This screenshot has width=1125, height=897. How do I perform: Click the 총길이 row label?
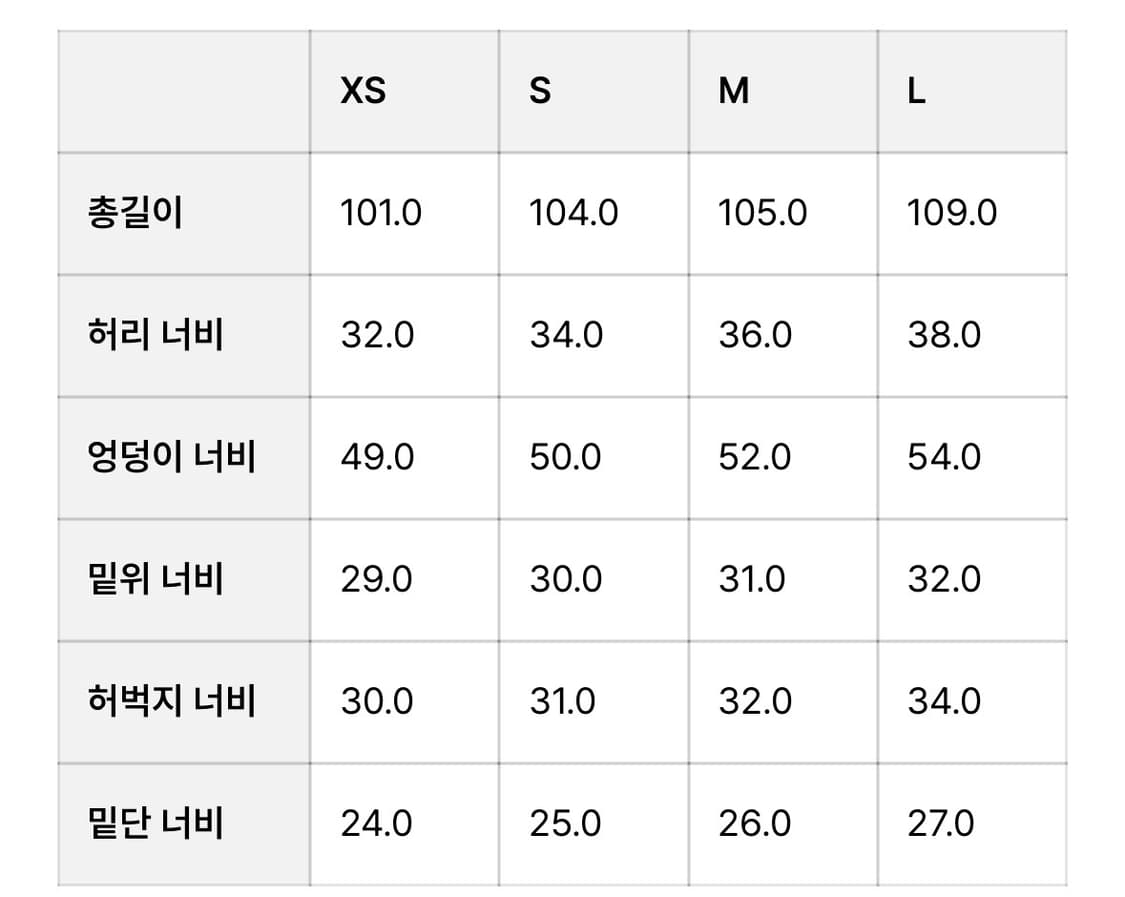(x=135, y=214)
